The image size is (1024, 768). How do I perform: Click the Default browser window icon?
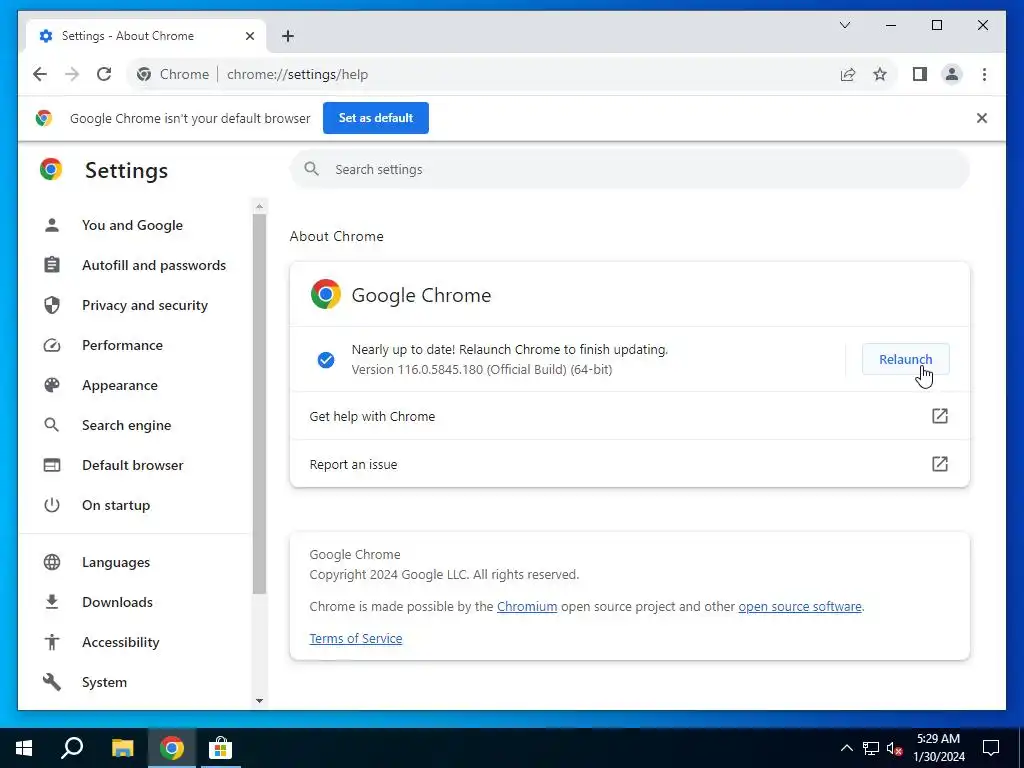(x=52, y=465)
